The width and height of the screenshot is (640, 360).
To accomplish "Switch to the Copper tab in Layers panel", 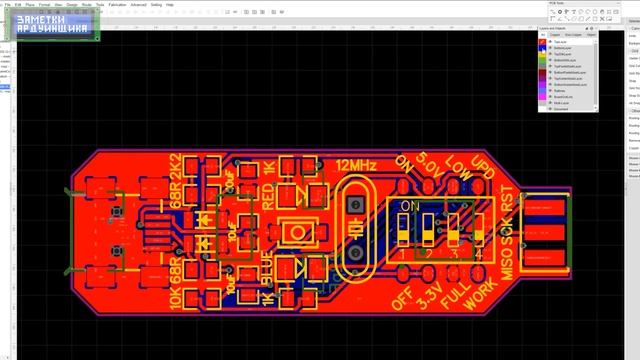I will [x=555, y=35].
